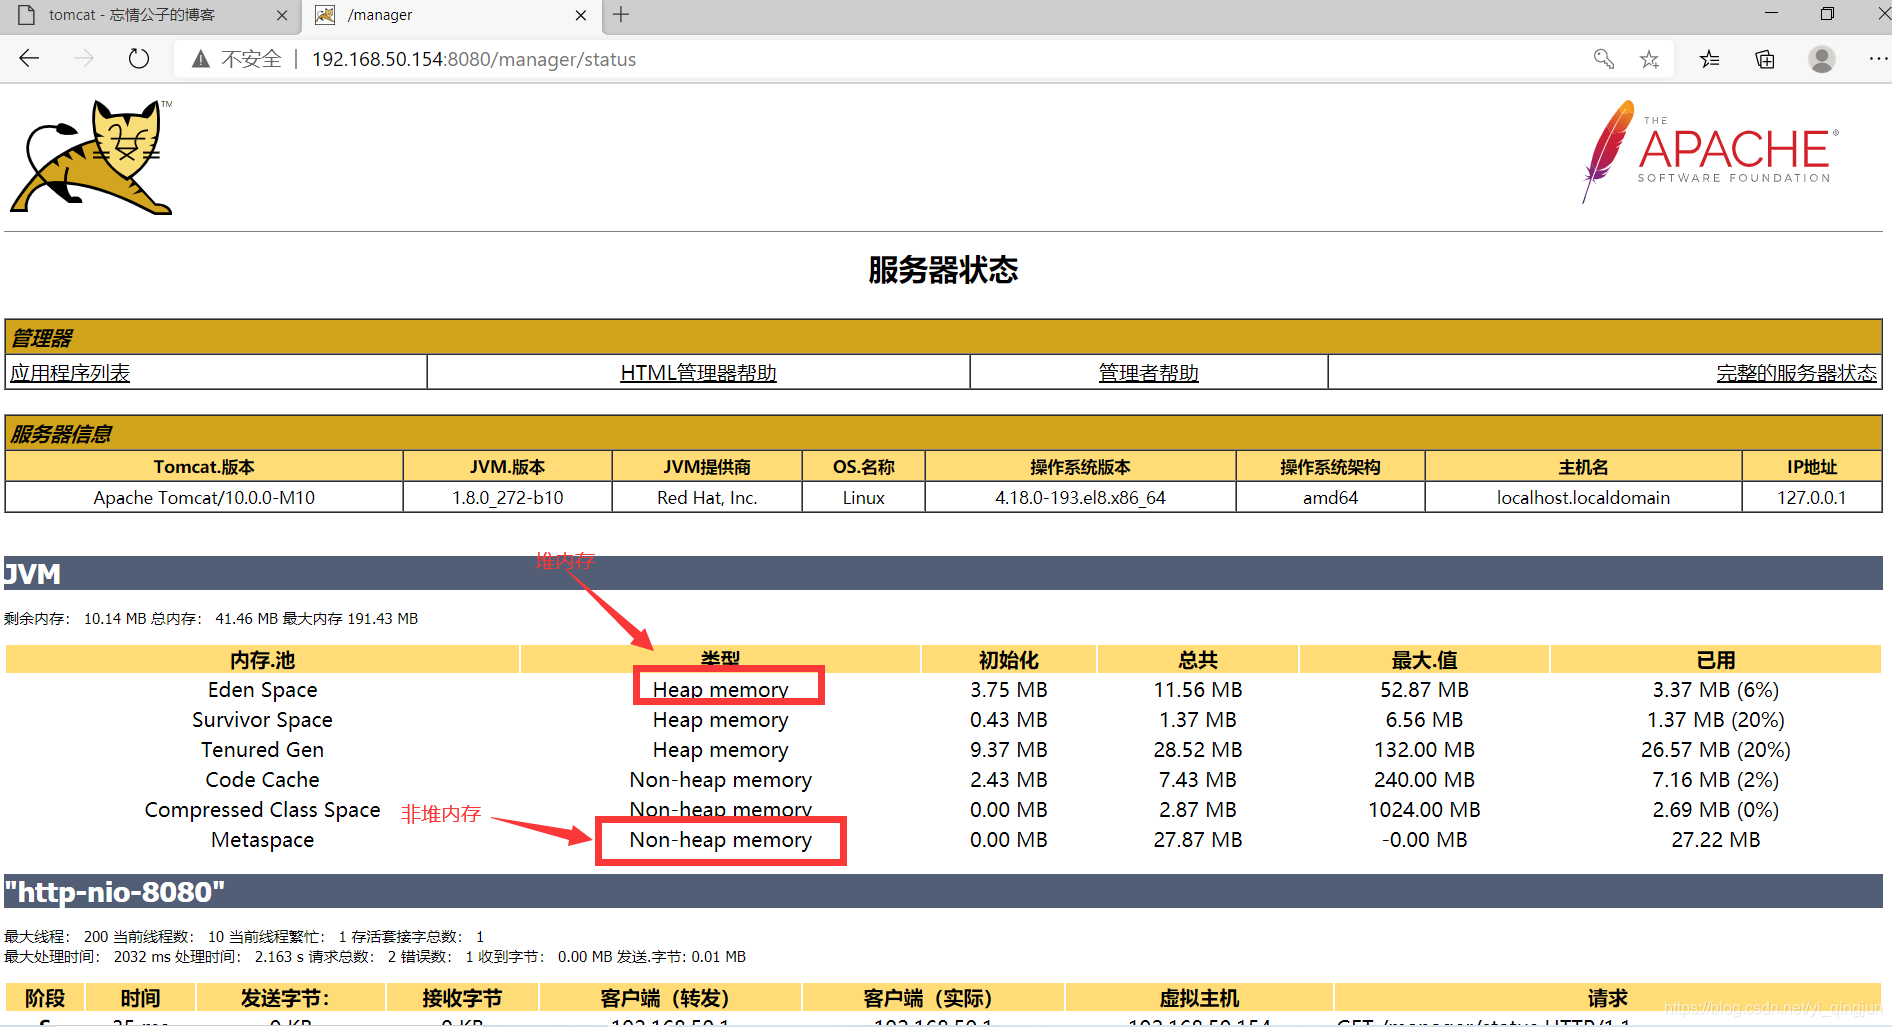Open the 完整的服务器状态 link
This screenshot has height=1027, width=1892.
pos(1796,373)
